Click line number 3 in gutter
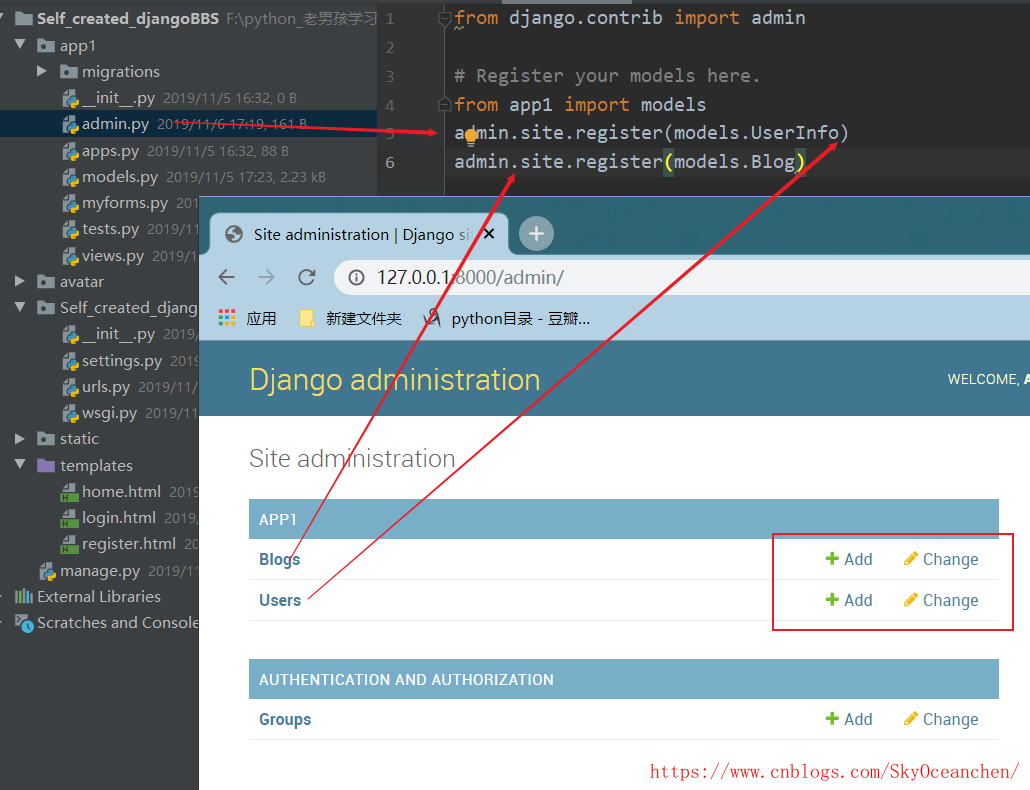This screenshot has width=1030, height=790. [x=390, y=76]
